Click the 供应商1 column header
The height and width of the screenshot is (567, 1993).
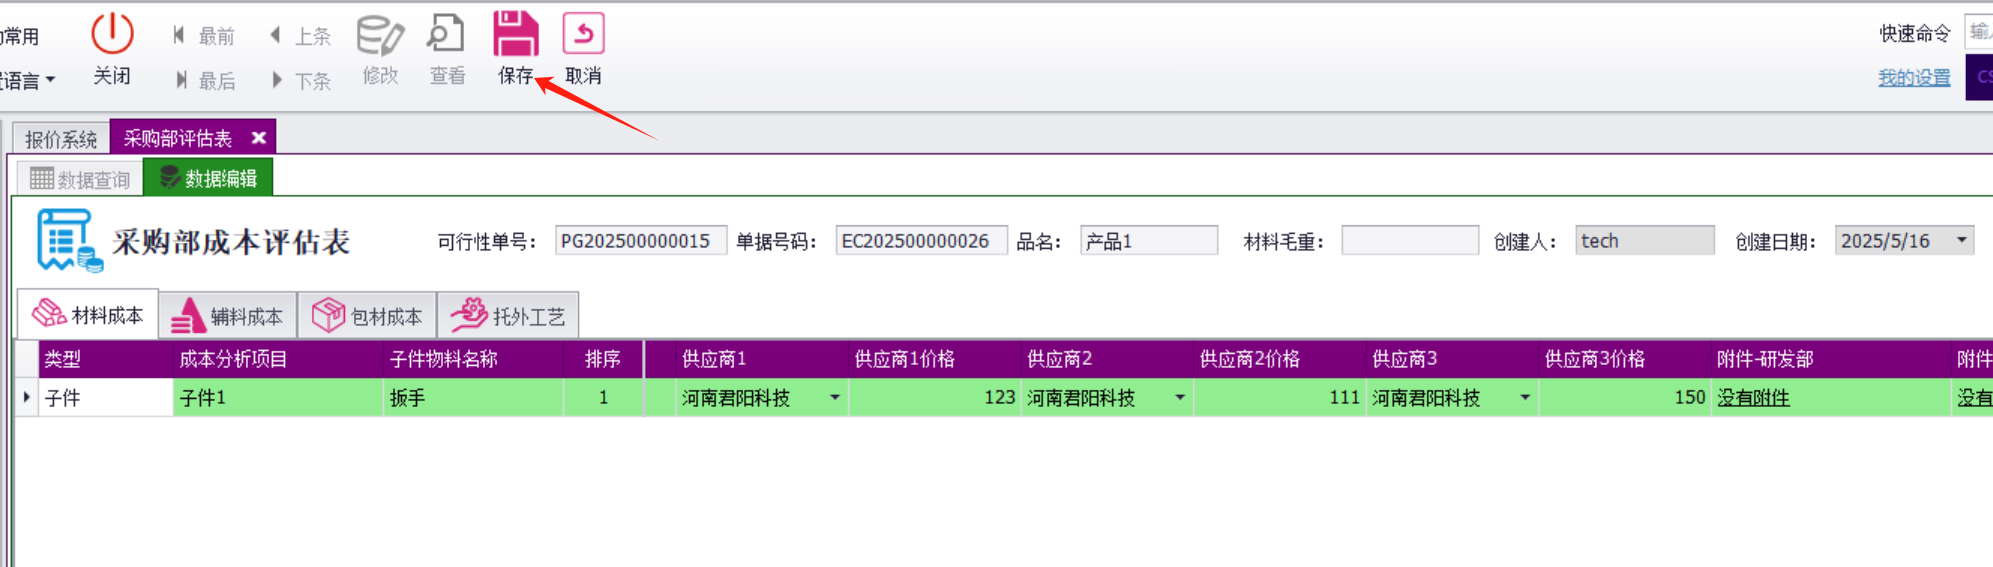click(761, 359)
